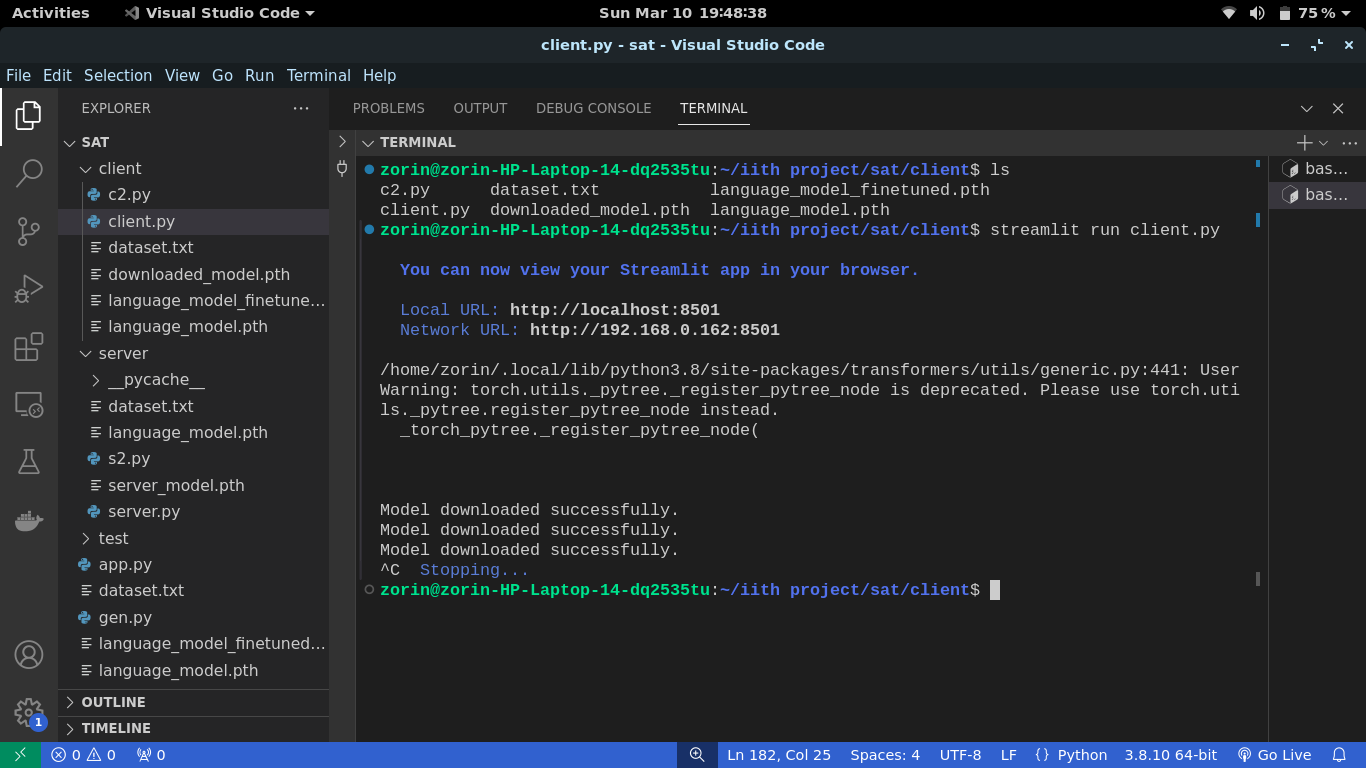The image size is (1366, 768).
Task: Open the Explorer view in activity bar
Action: [x=29, y=115]
